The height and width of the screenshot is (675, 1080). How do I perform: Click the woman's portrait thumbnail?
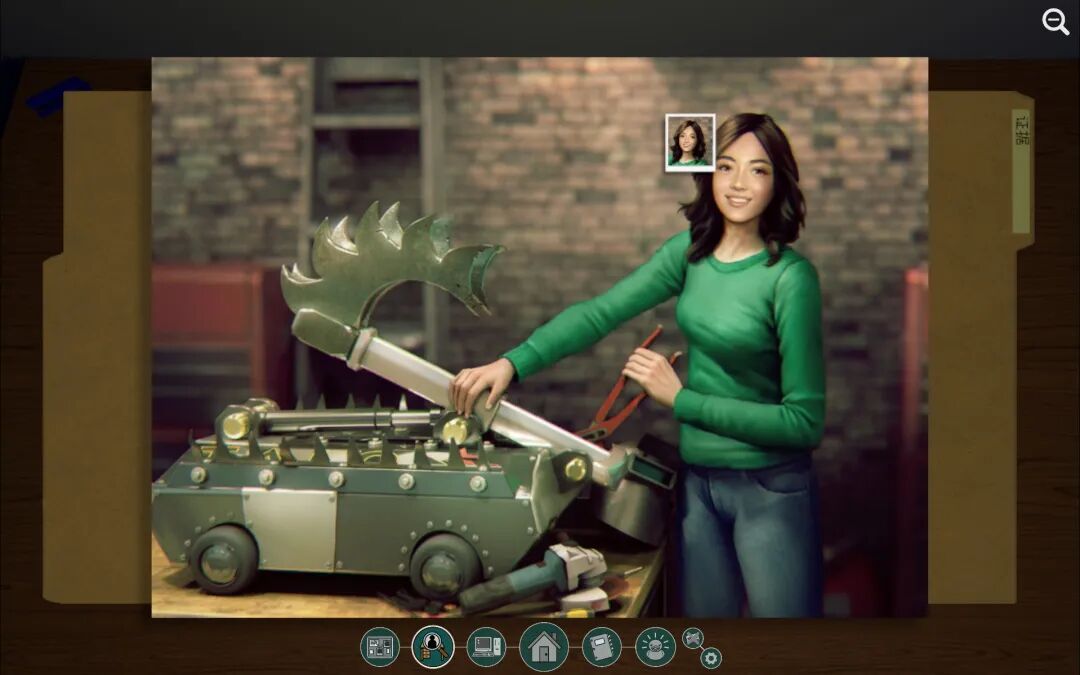point(690,143)
